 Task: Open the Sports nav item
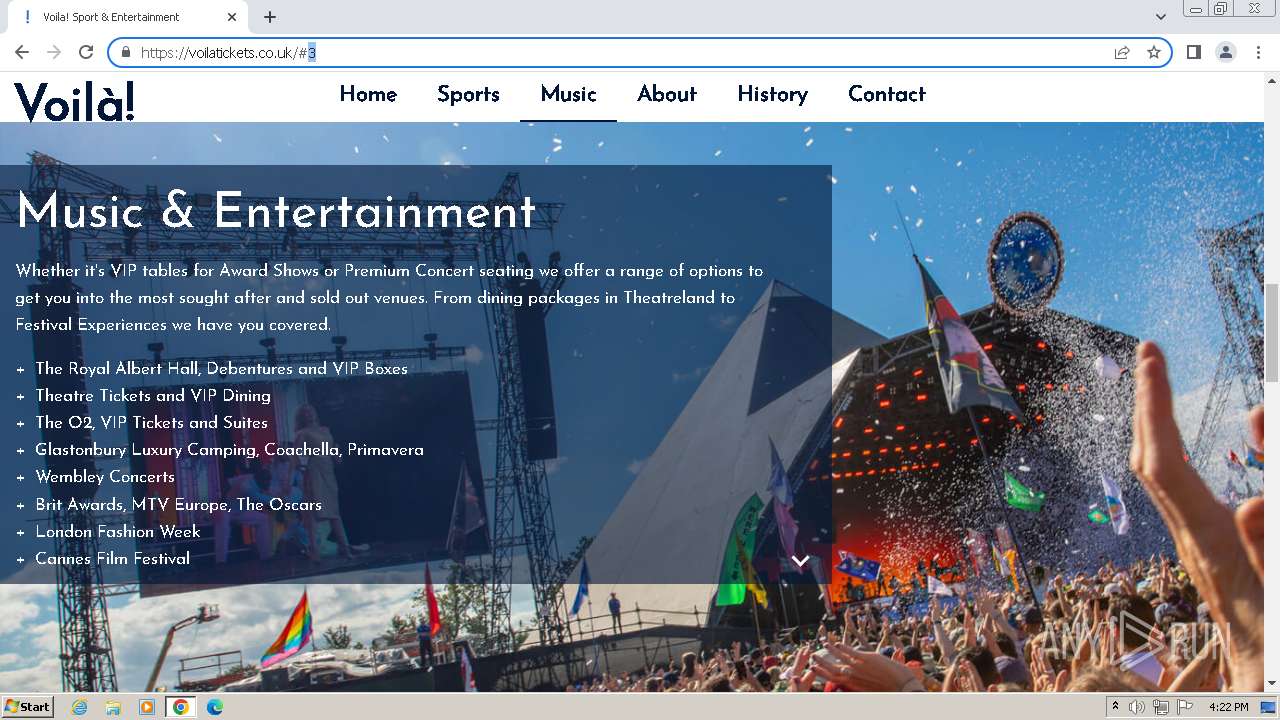(468, 94)
